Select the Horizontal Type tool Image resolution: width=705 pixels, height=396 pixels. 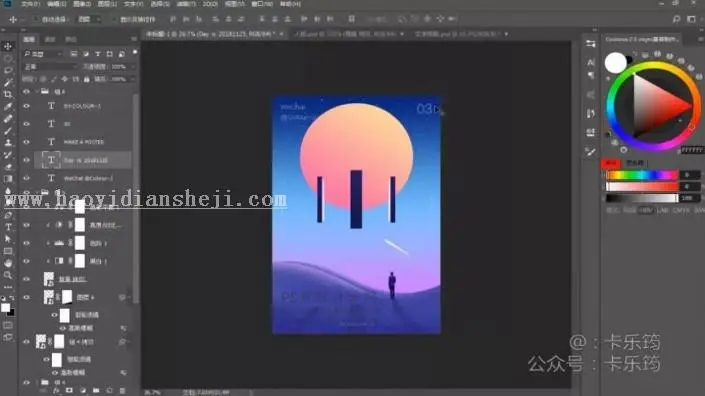click(x=8, y=227)
